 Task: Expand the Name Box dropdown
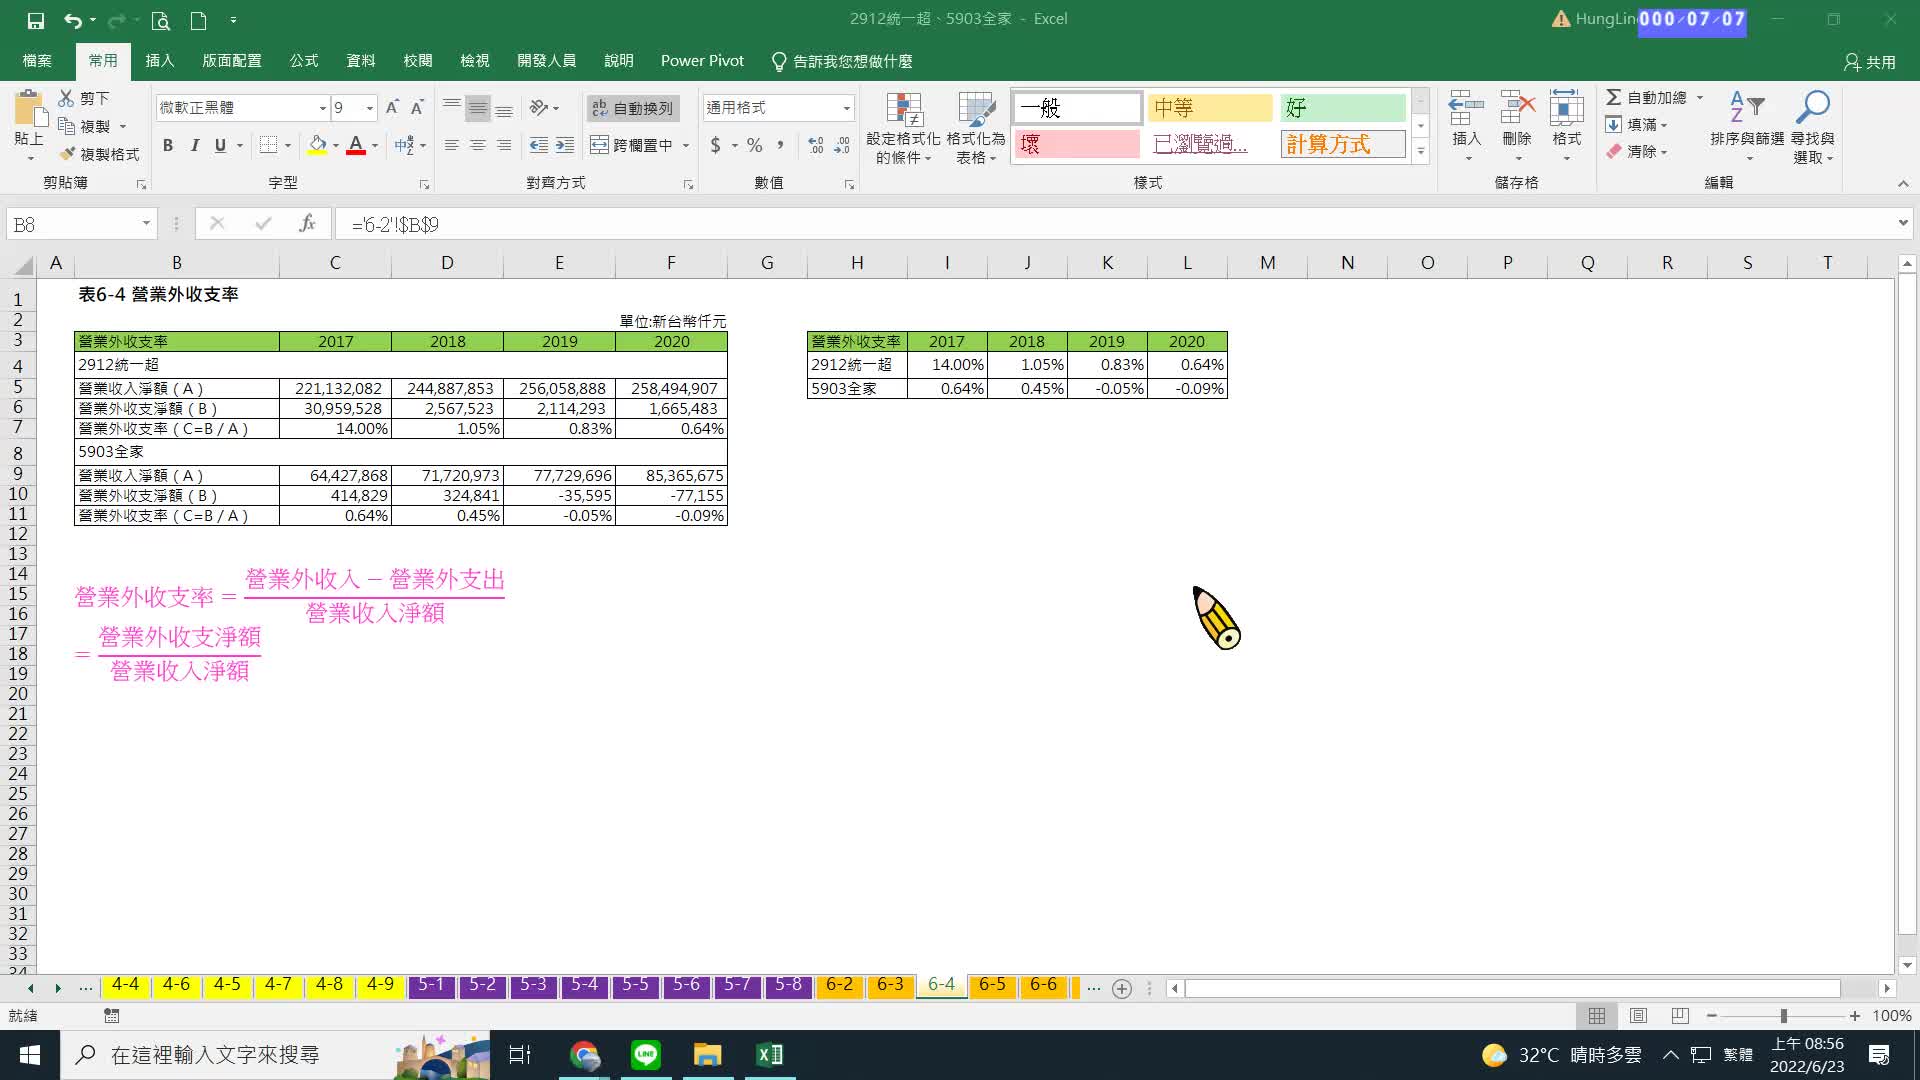pyautogui.click(x=146, y=224)
